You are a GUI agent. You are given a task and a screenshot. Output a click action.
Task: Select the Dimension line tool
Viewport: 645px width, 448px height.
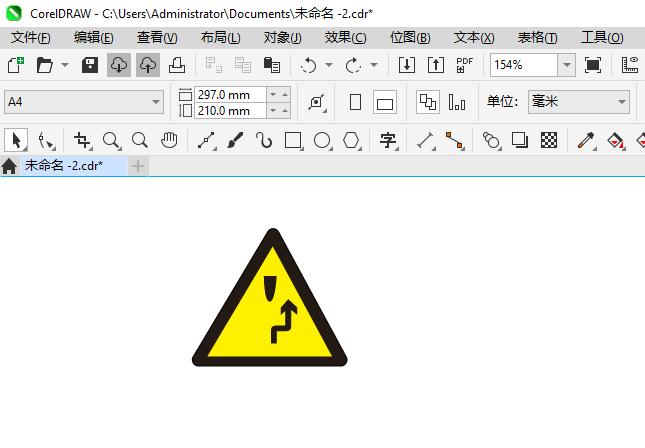pos(426,141)
